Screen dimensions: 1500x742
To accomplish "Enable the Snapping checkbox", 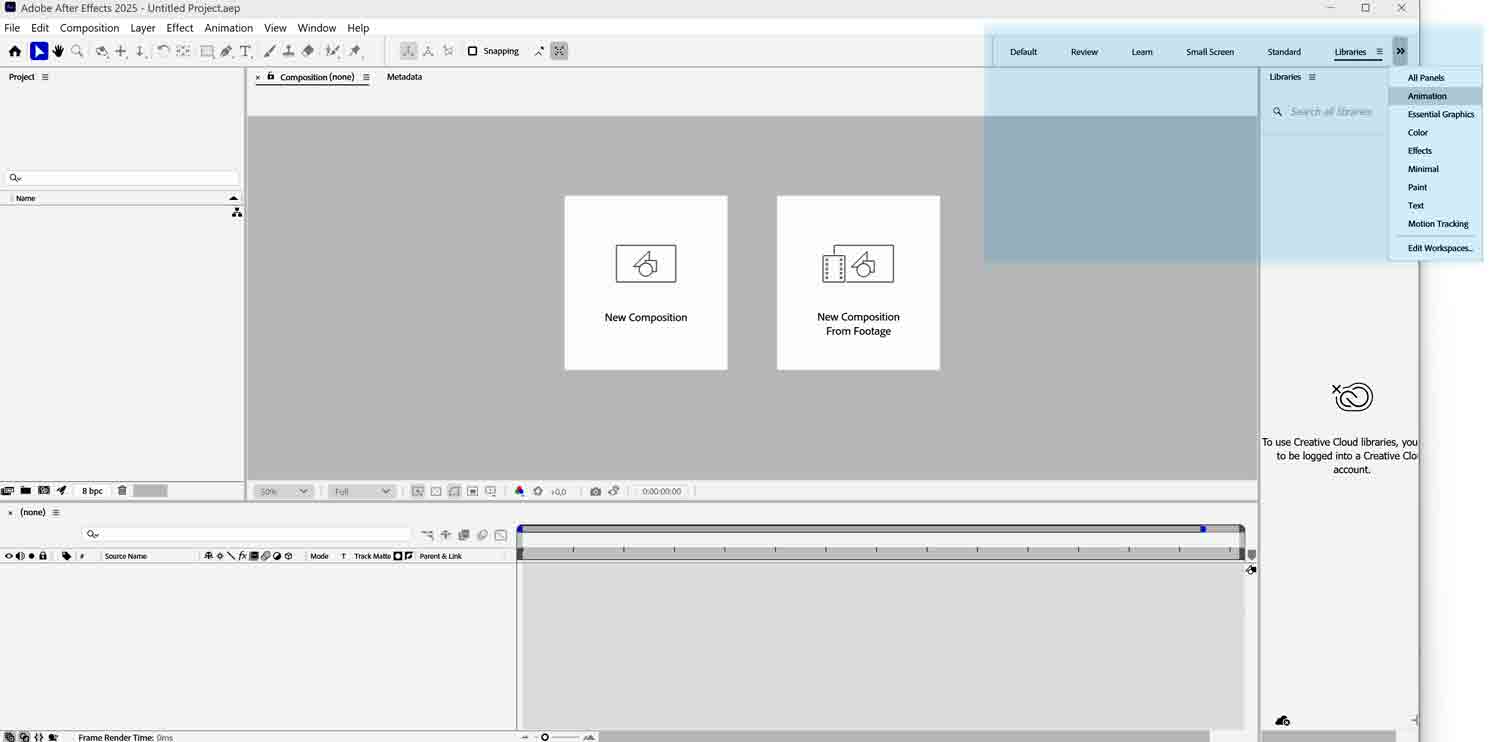I will point(473,51).
